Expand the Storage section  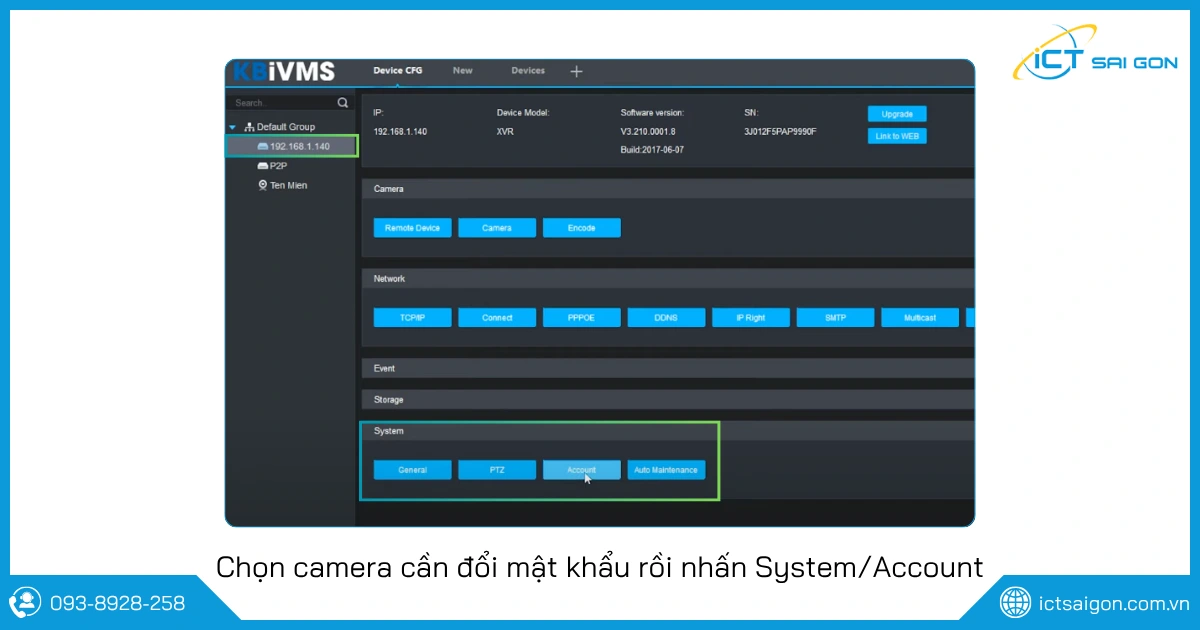667,399
